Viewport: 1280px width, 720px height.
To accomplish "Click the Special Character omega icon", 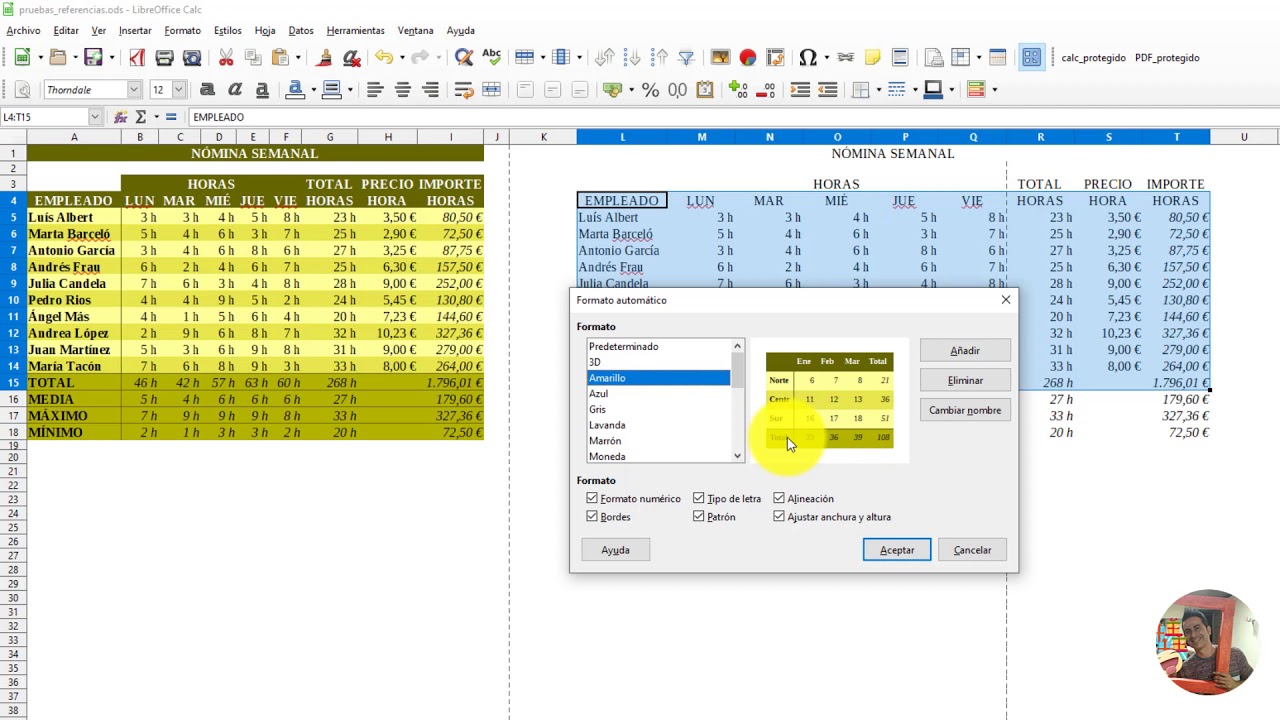I will click(x=808, y=58).
